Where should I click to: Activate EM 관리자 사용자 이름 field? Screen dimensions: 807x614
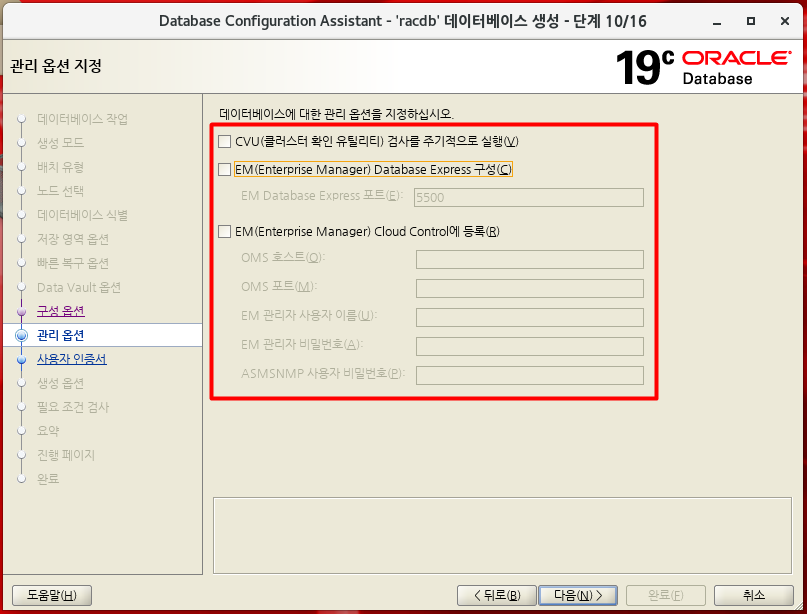pyautogui.click(x=530, y=317)
